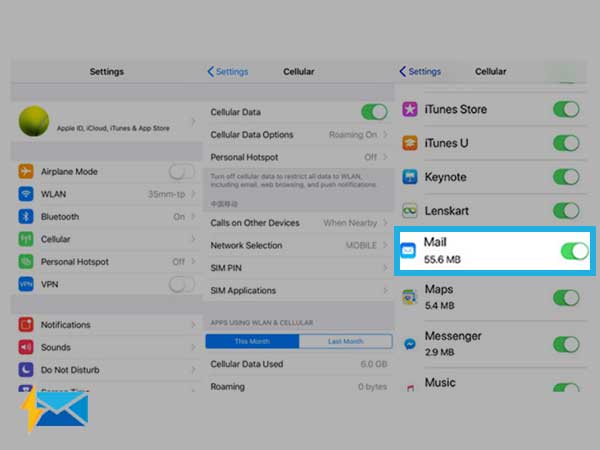Tap the WLAN wifi icon
The image size is (600, 450).
pyautogui.click(x=26, y=194)
